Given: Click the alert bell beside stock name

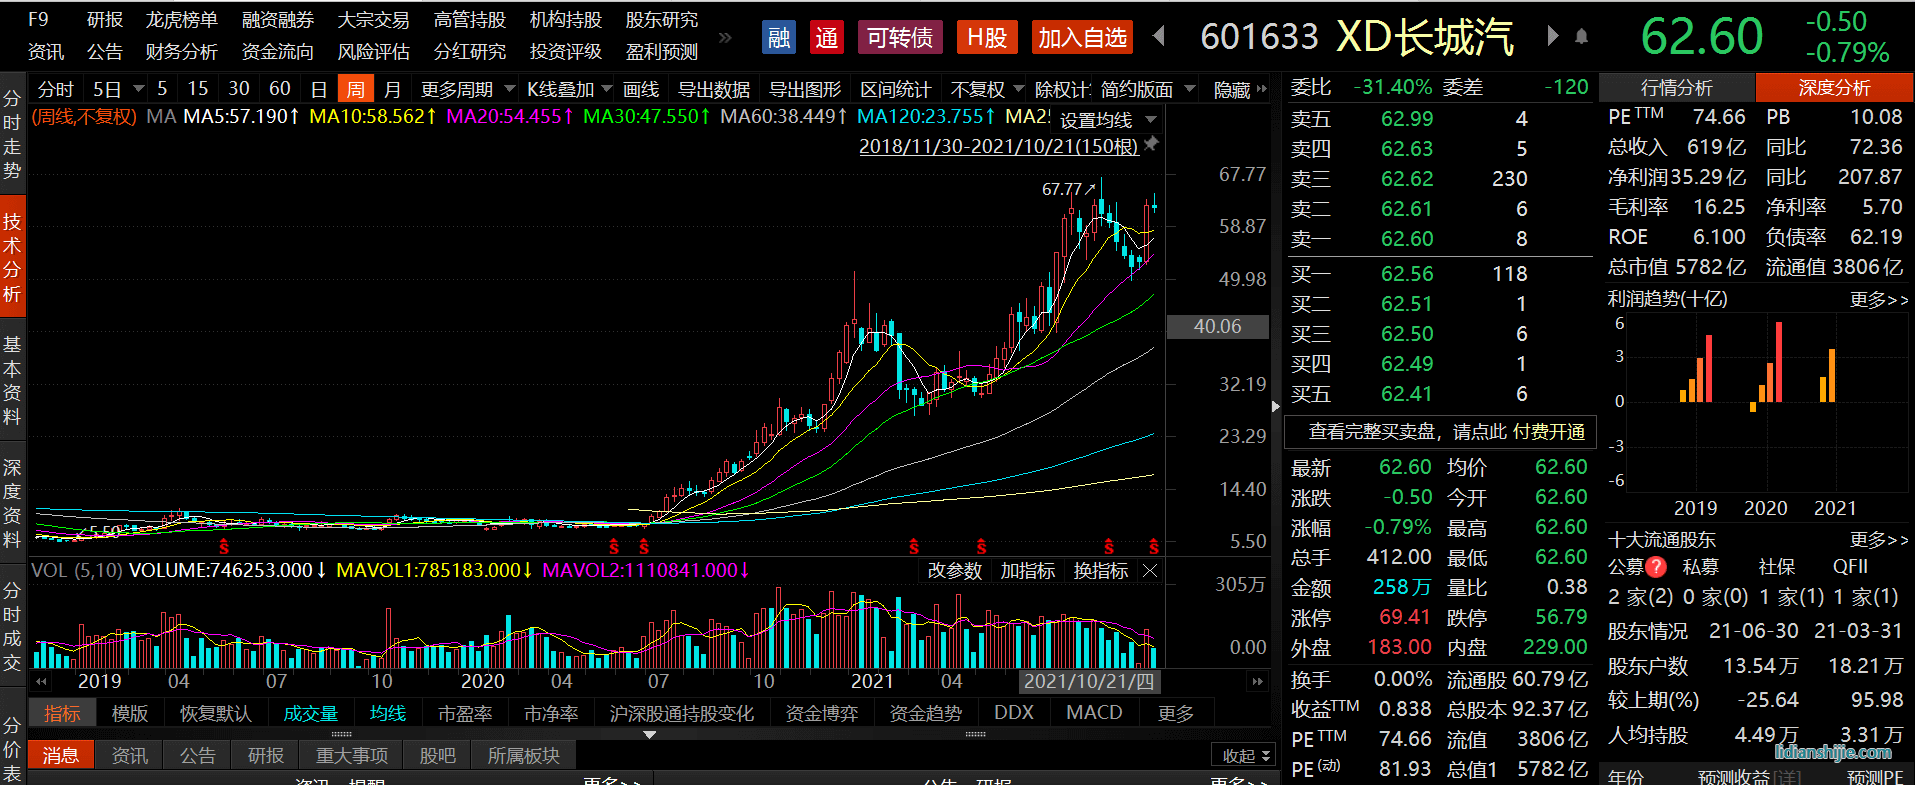Looking at the screenshot, I should tap(1581, 37).
